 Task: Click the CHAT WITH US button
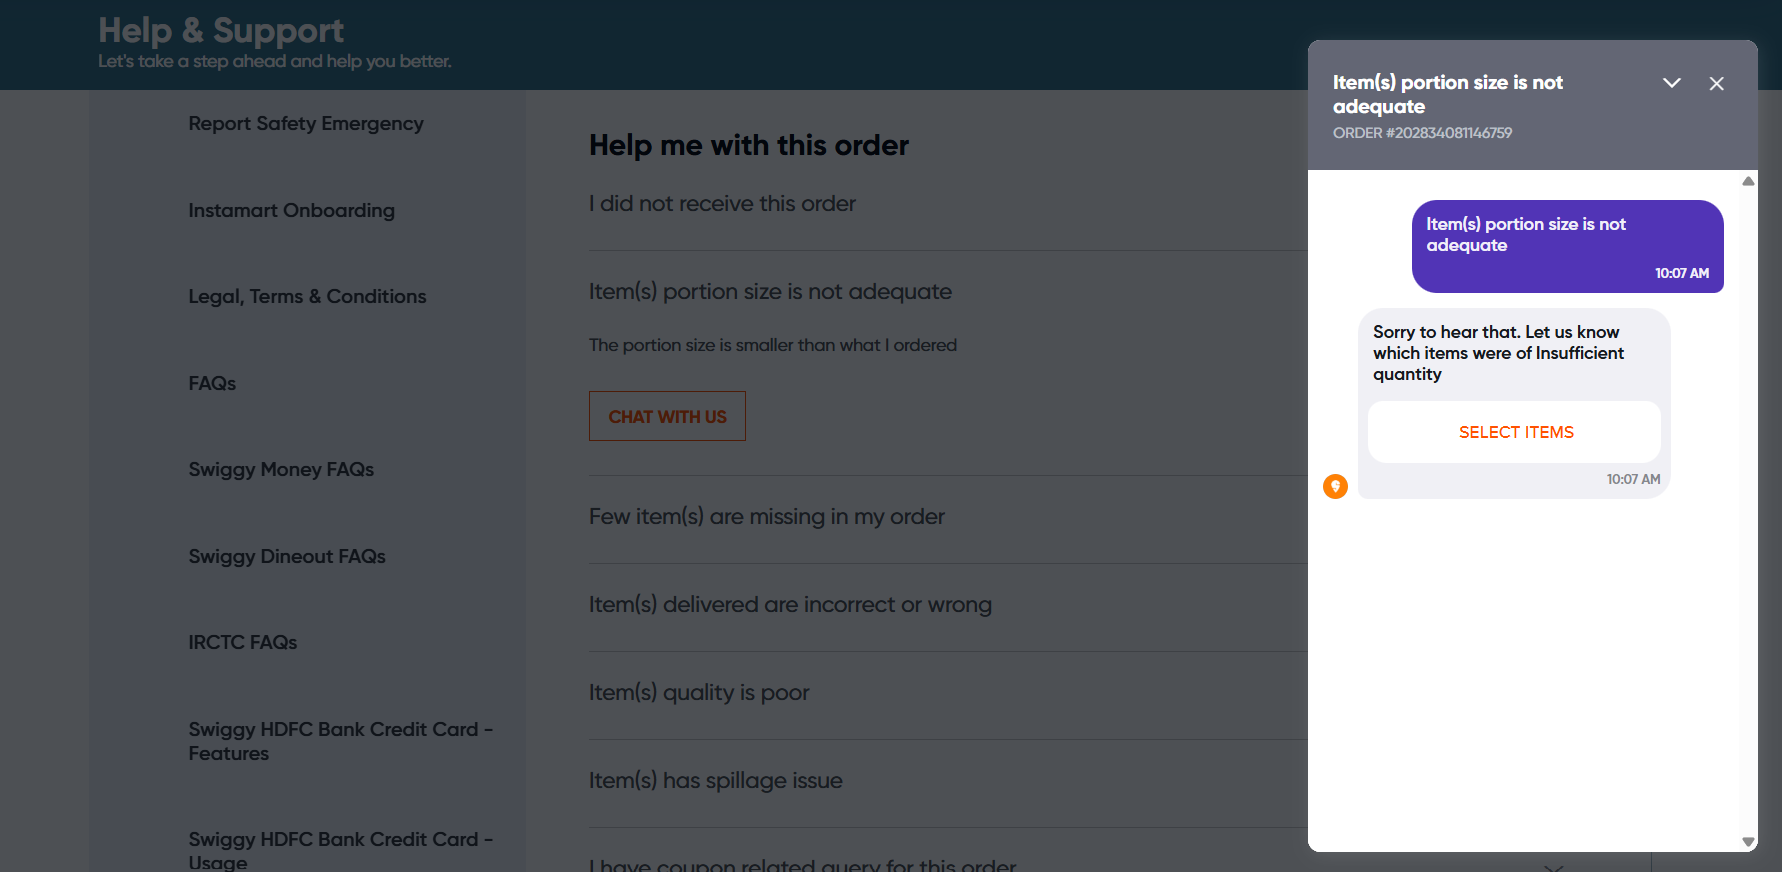(667, 417)
